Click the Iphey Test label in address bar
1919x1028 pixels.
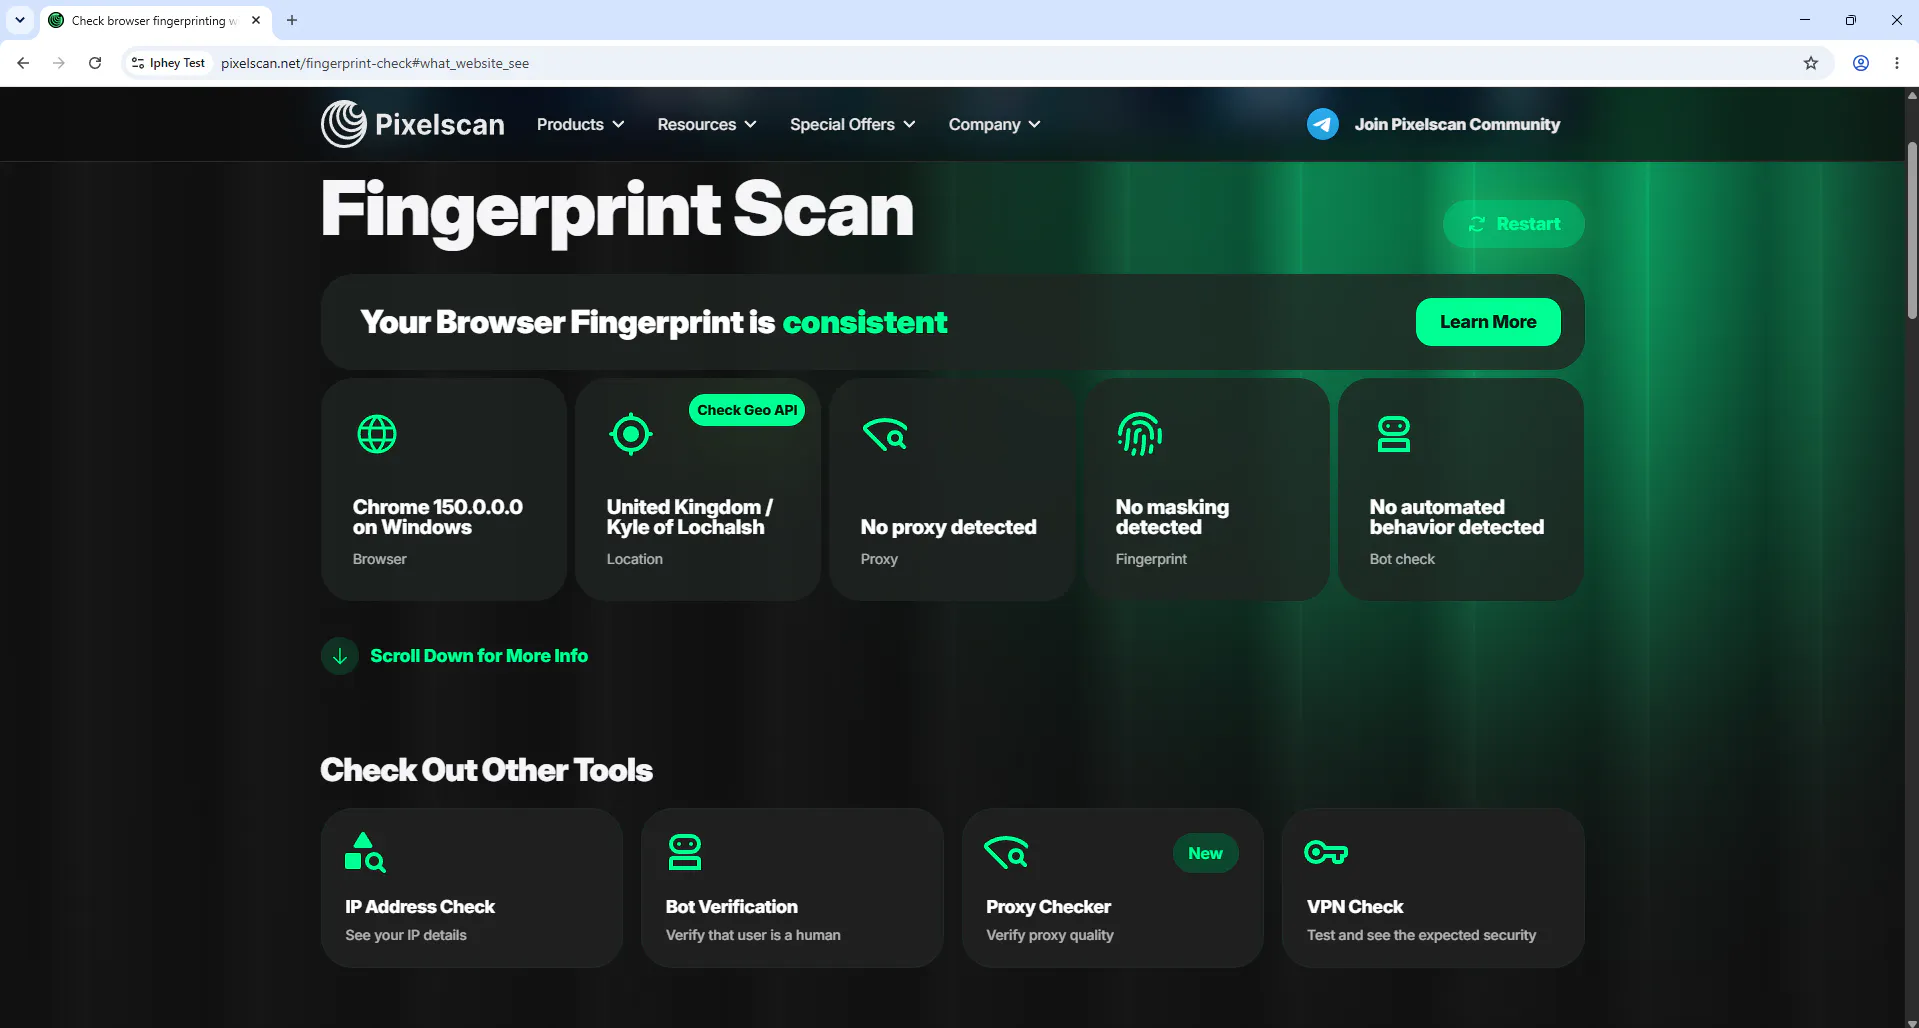[x=177, y=63]
